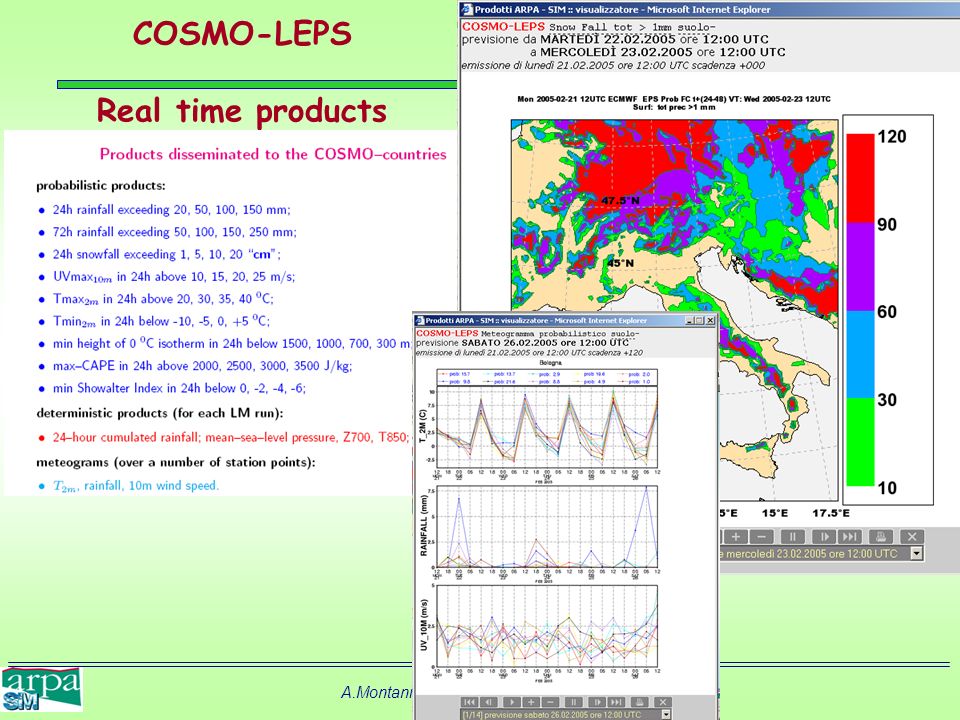Click 'meteograms (over a number of station points):' label
Viewport: 960px width, 720px height.
click(x=176, y=462)
